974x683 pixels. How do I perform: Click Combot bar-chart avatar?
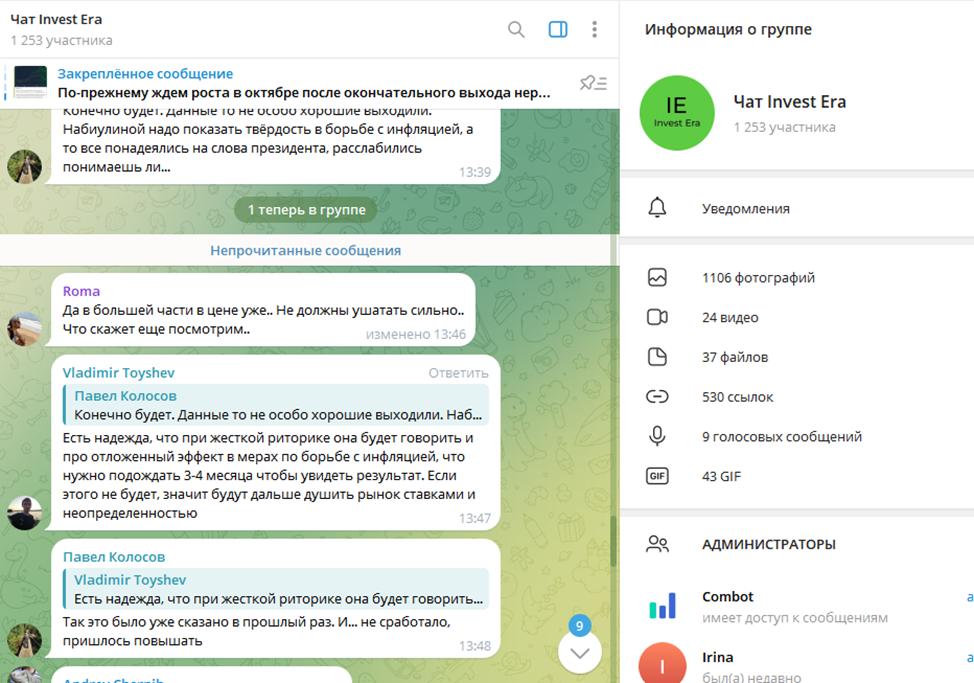point(662,607)
